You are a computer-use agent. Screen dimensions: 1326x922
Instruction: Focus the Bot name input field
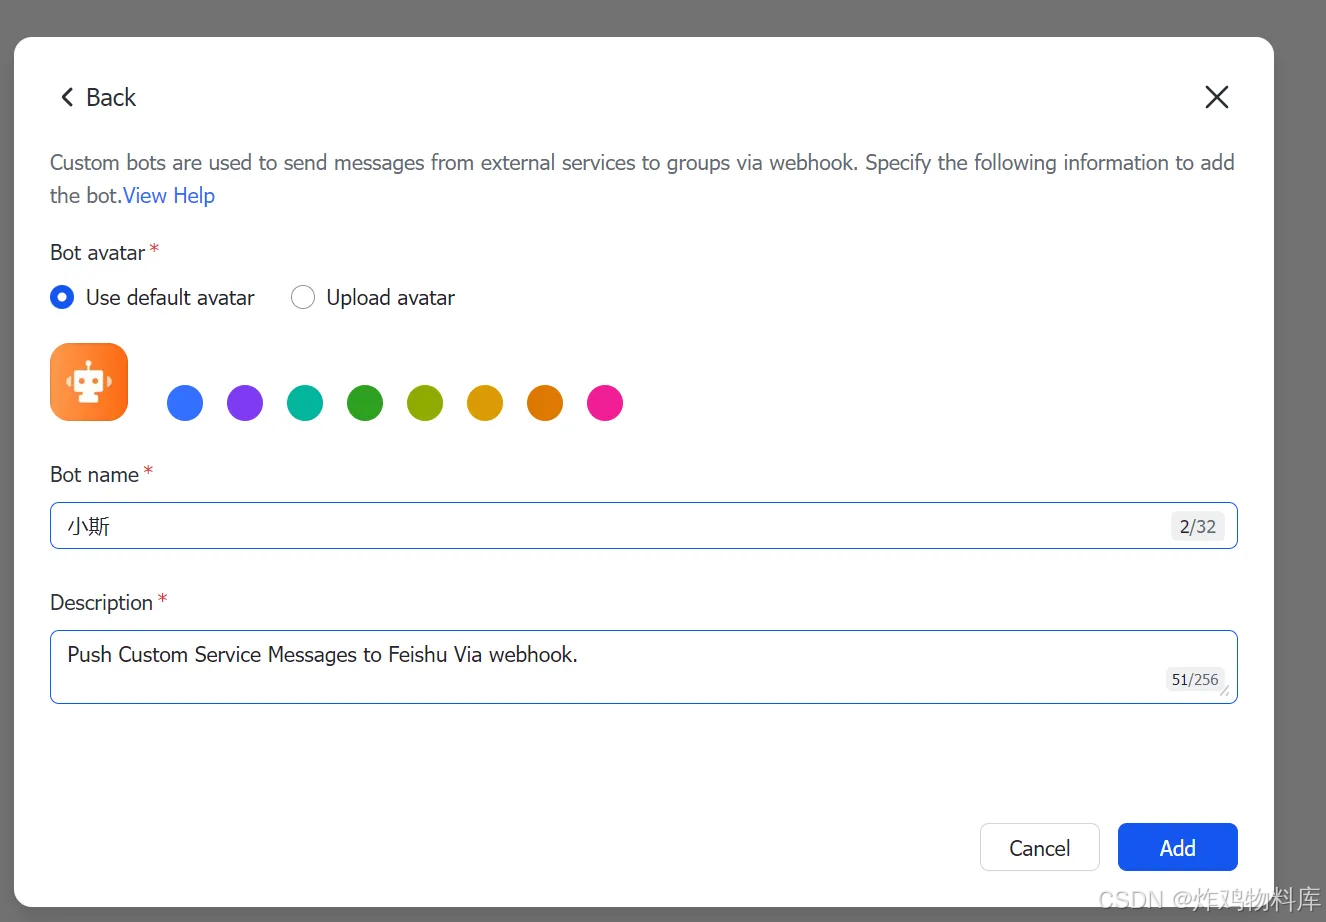[644, 526]
